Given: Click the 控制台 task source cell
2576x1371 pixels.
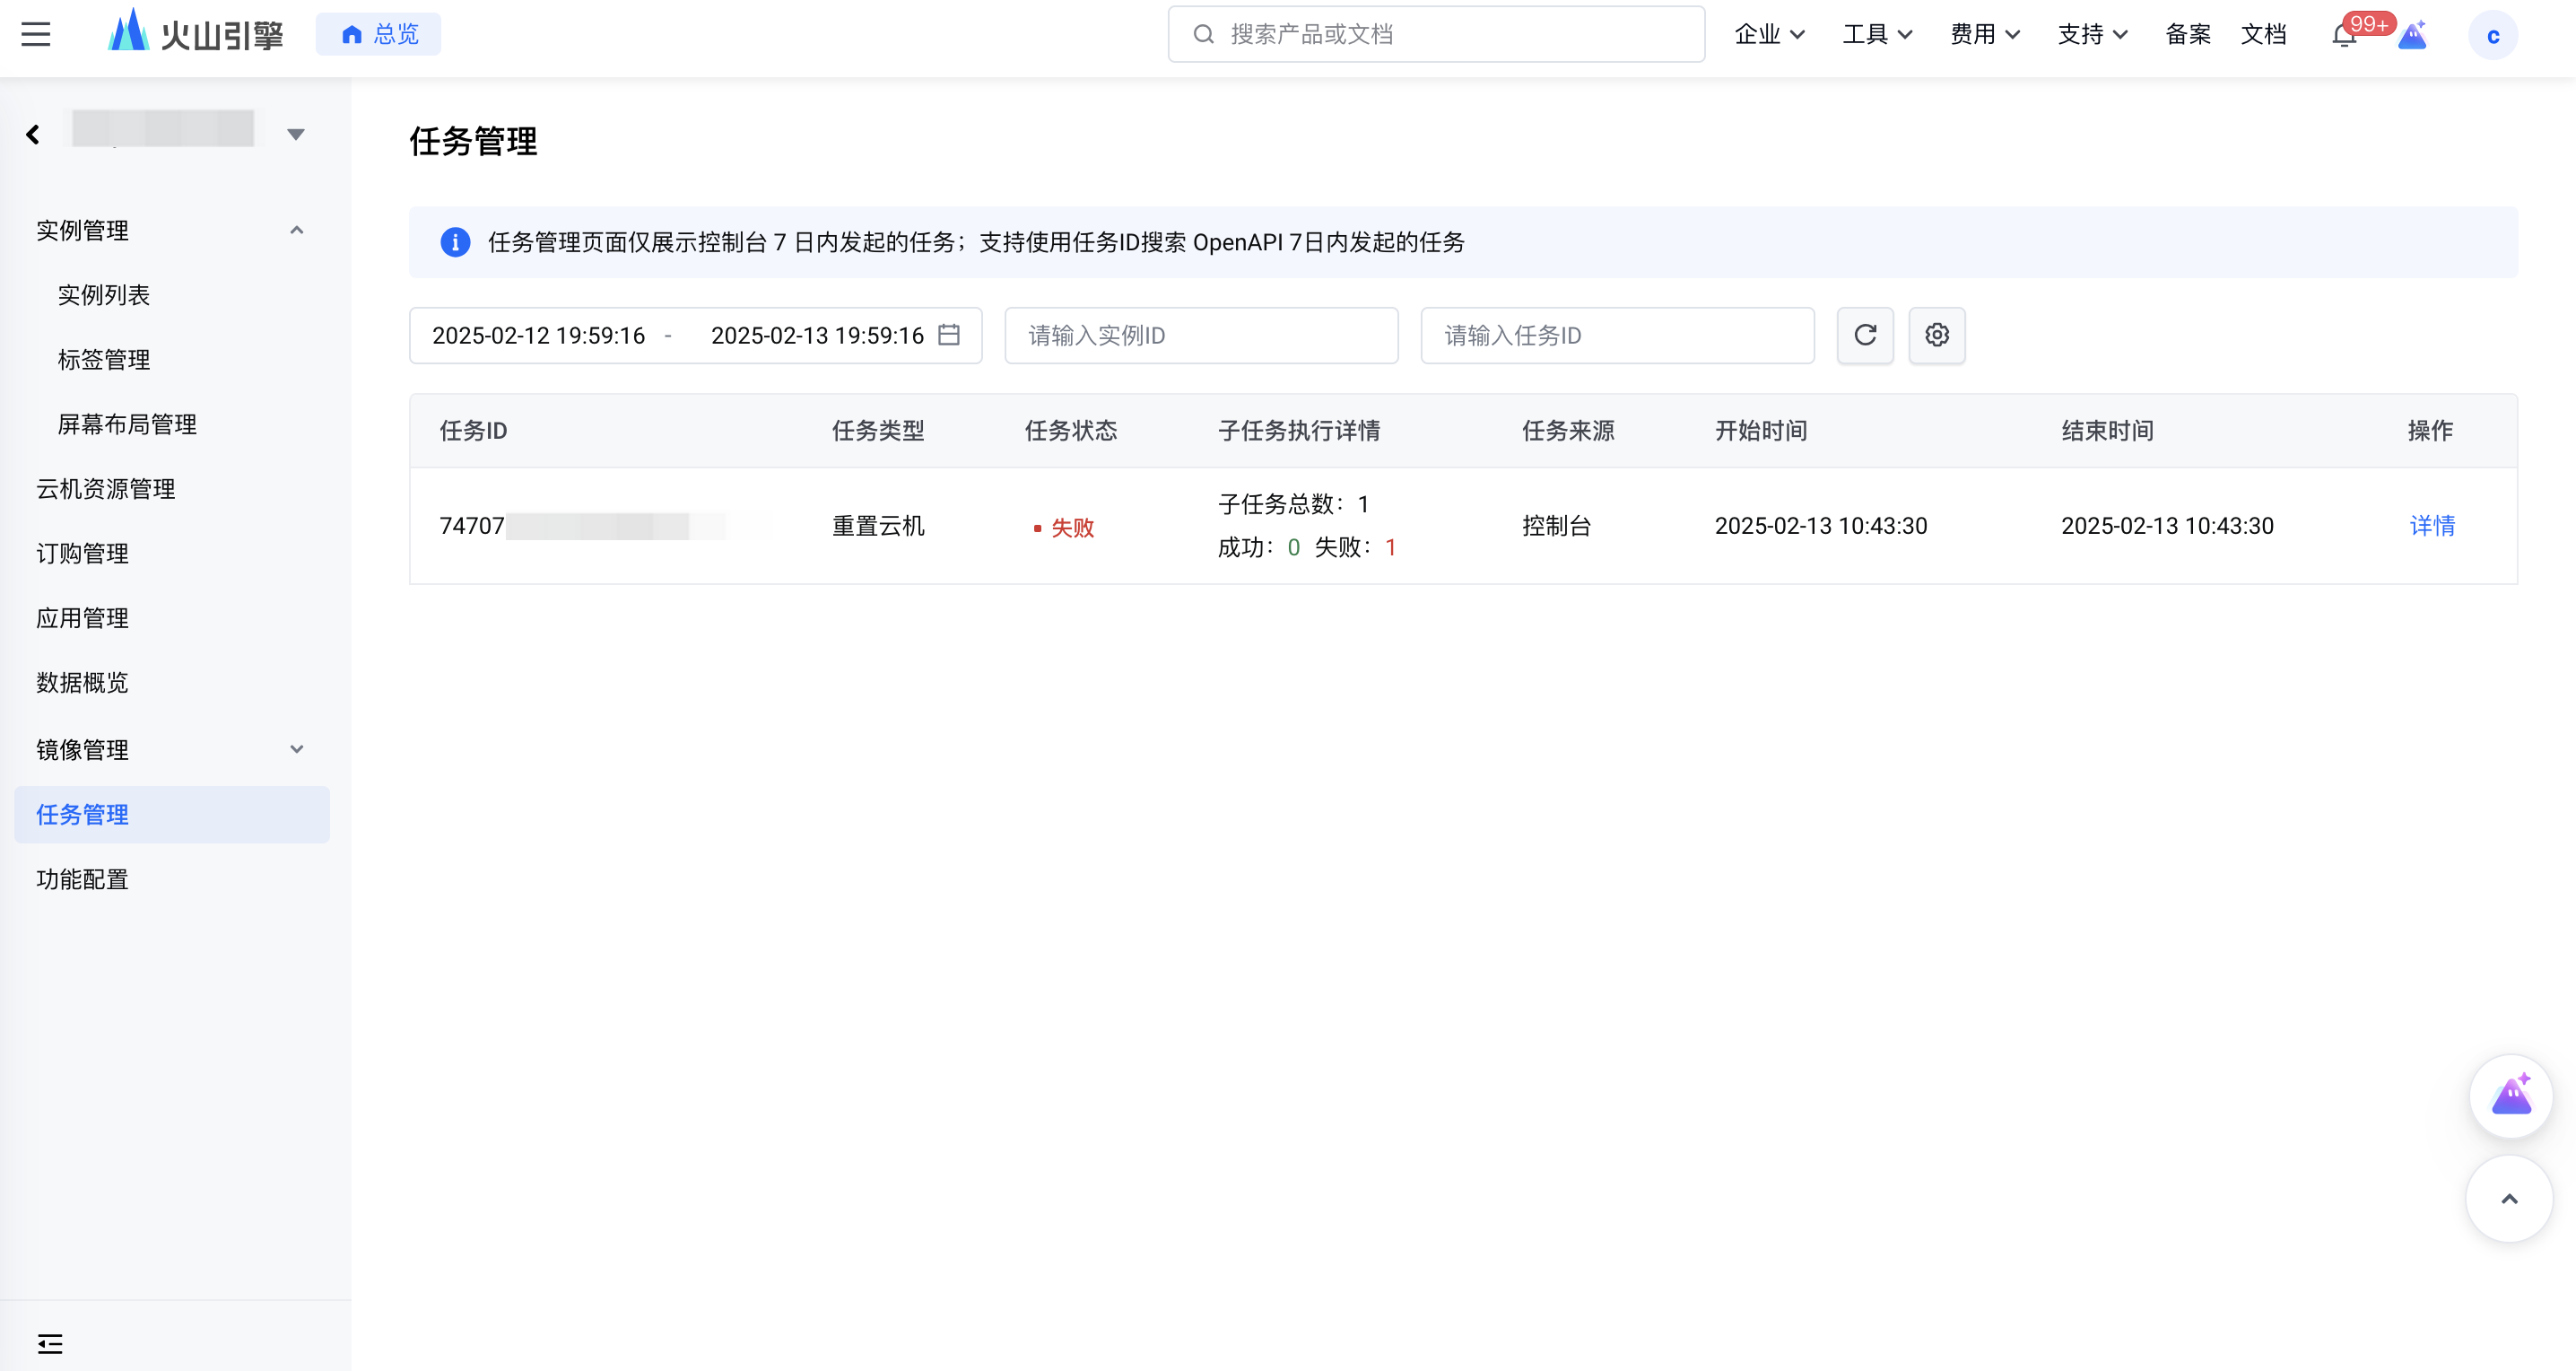Looking at the screenshot, I should click(1556, 526).
